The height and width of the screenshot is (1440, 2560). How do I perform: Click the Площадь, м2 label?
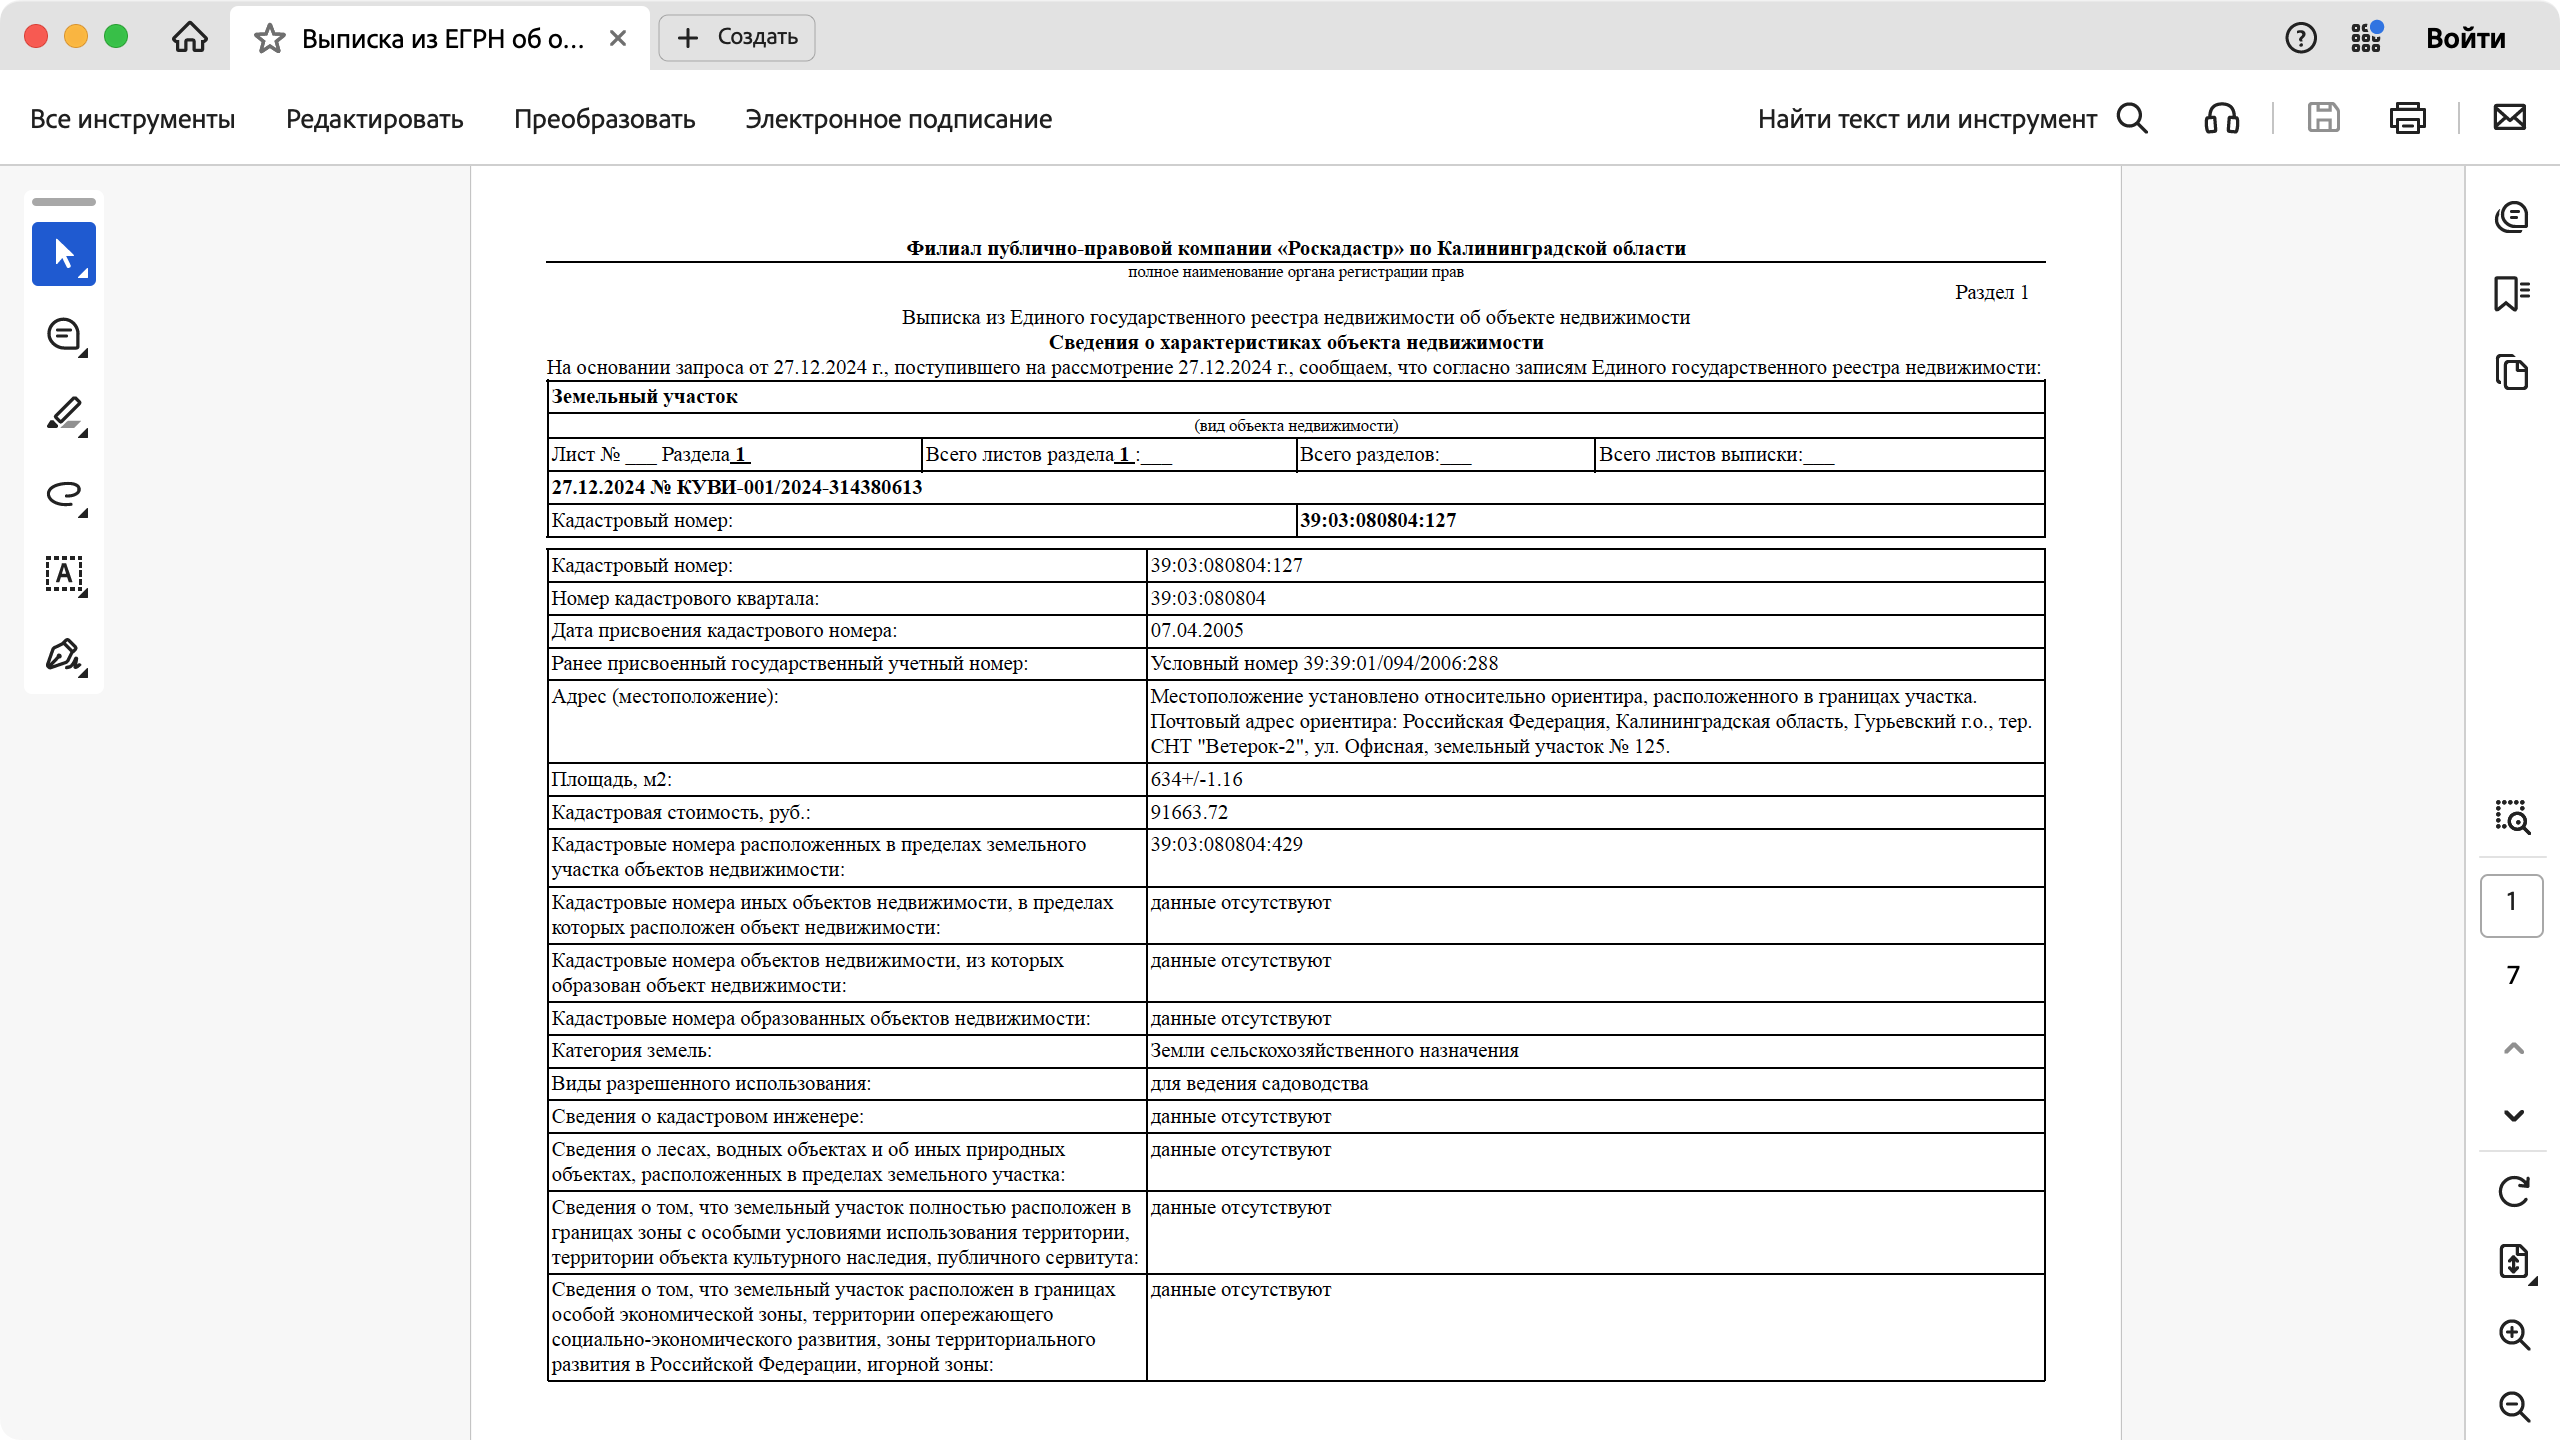point(612,779)
